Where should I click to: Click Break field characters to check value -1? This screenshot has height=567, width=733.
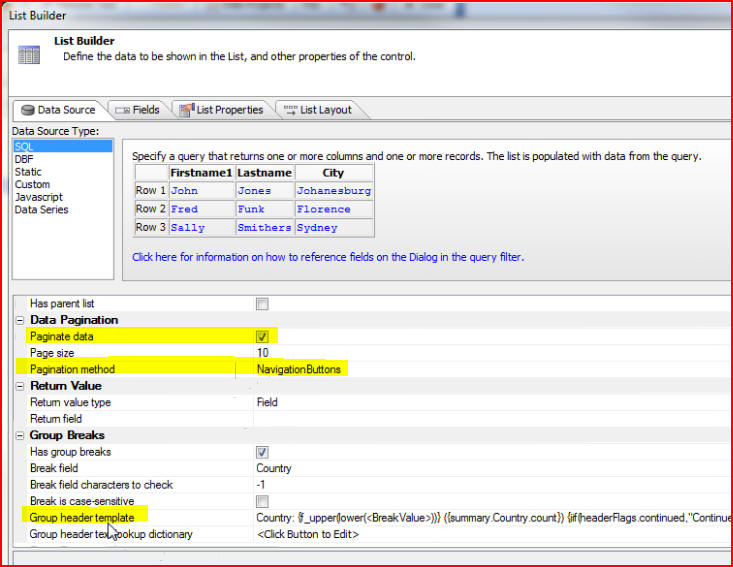click(261, 485)
